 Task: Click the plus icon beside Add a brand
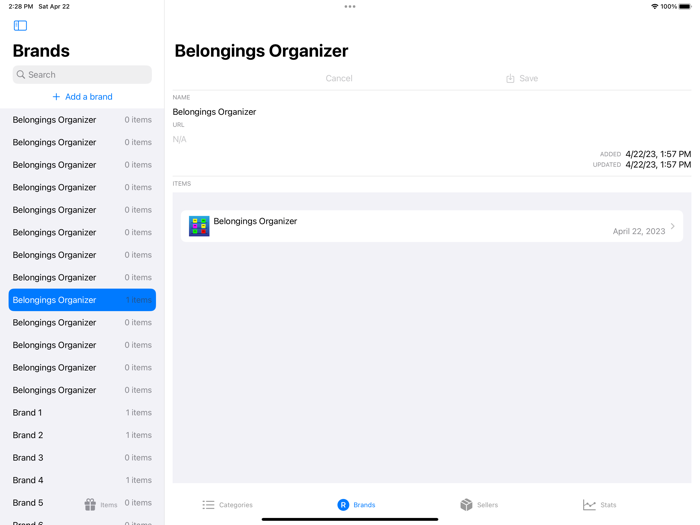[56, 96]
